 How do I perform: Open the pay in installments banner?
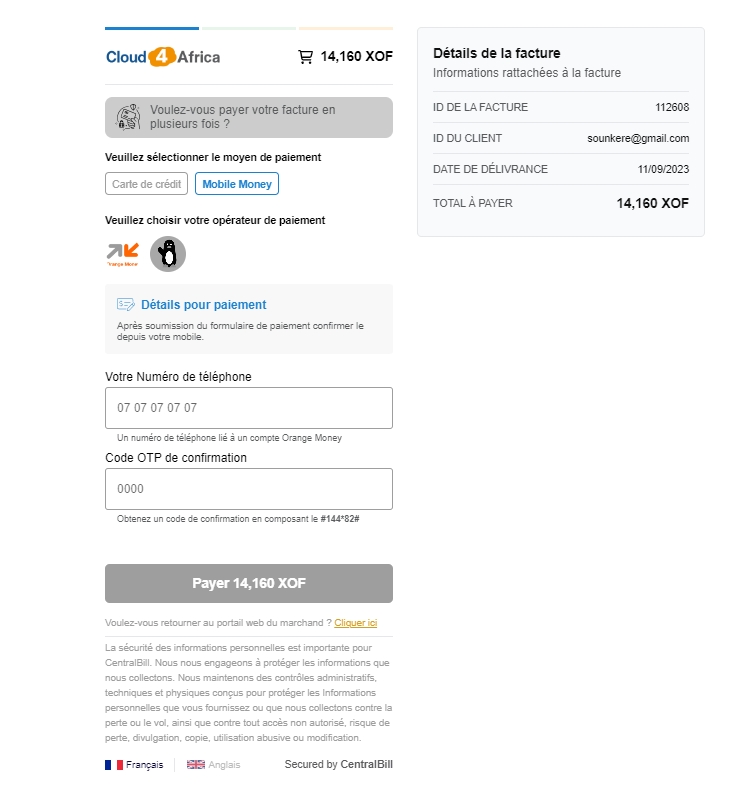point(249,117)
